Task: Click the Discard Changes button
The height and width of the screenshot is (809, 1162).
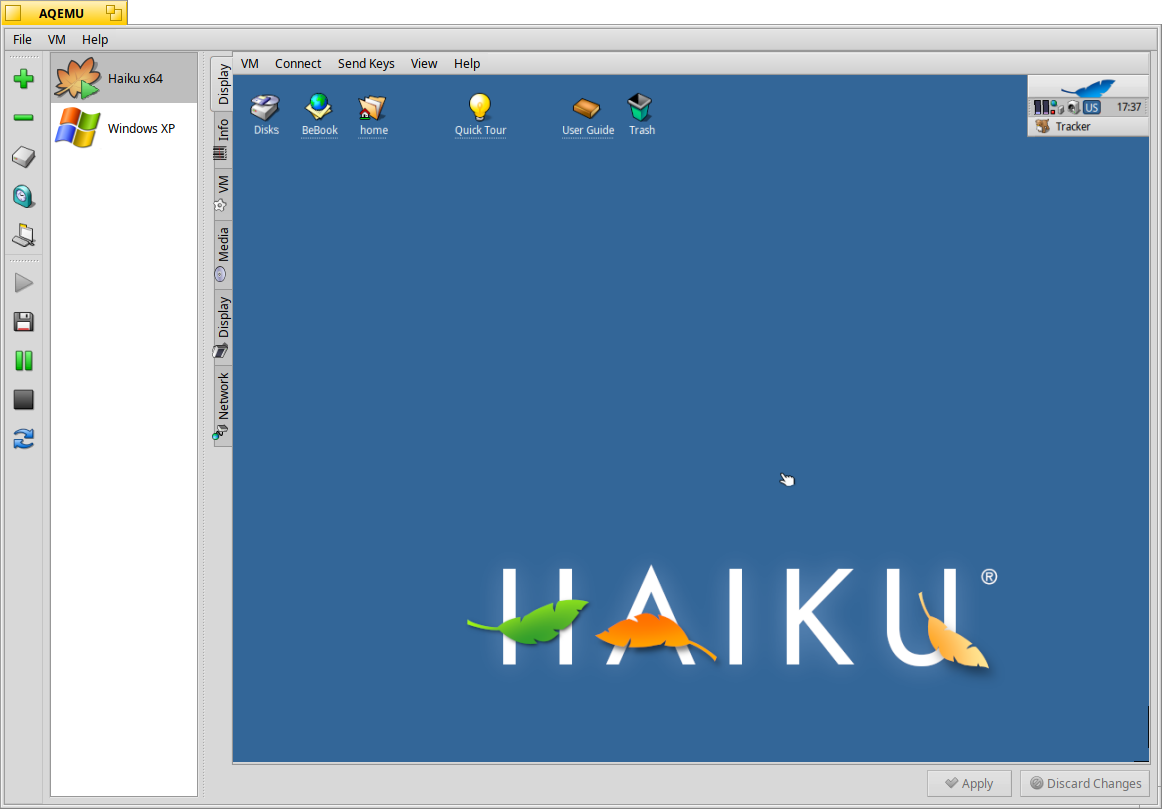Action: click(x=1086, y=783)
